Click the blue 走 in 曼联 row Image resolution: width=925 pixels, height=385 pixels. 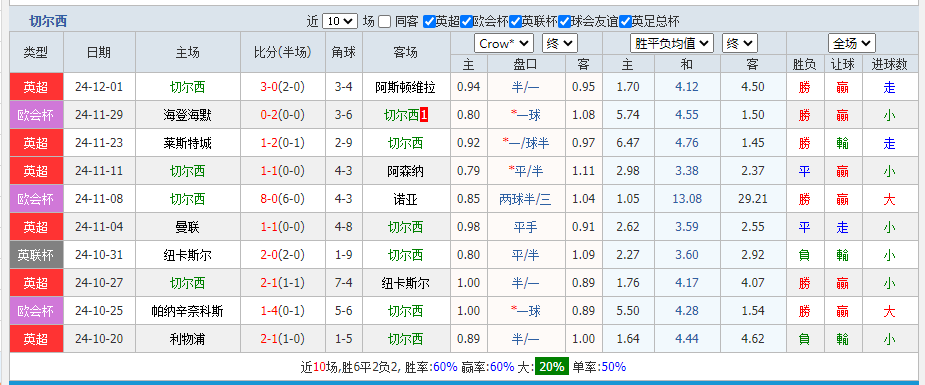point(842,227)
